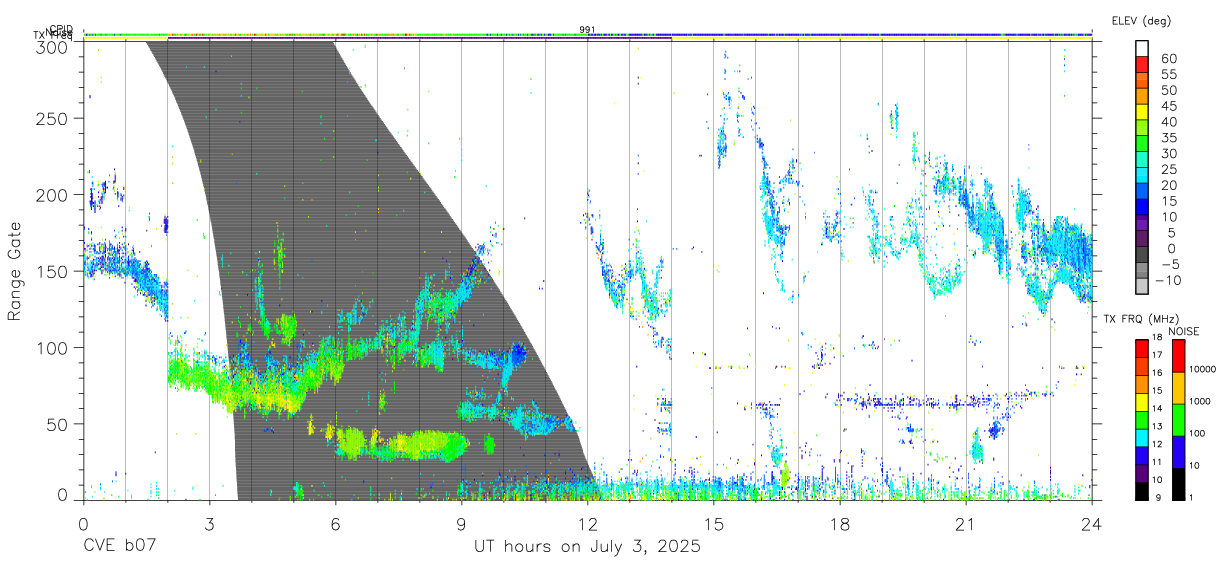The height and width of the screenshot is (567, 1228).
Task: Click the '40' label on ELEV colorbar
Action: pos(1169,122)
